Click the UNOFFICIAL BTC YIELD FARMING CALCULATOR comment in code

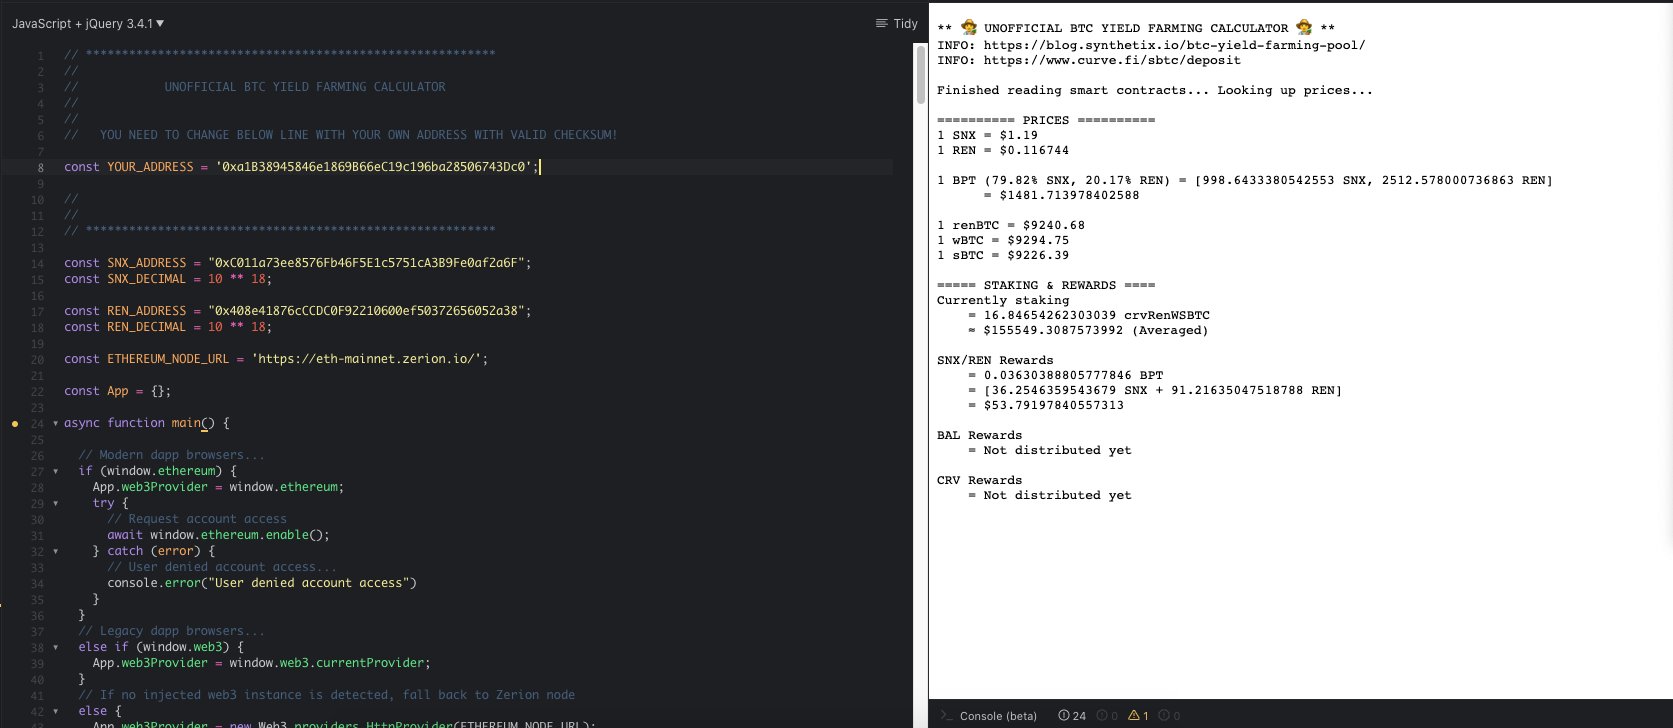point(305,87)
